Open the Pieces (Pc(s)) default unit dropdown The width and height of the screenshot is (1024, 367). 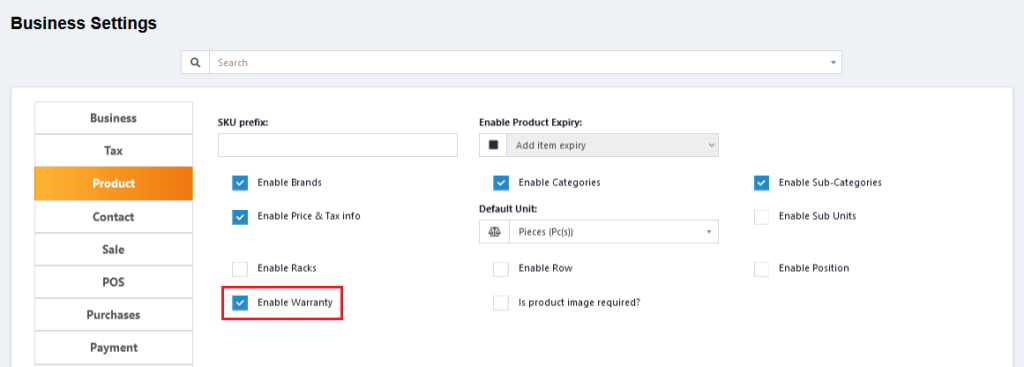[x=613, y=232]
